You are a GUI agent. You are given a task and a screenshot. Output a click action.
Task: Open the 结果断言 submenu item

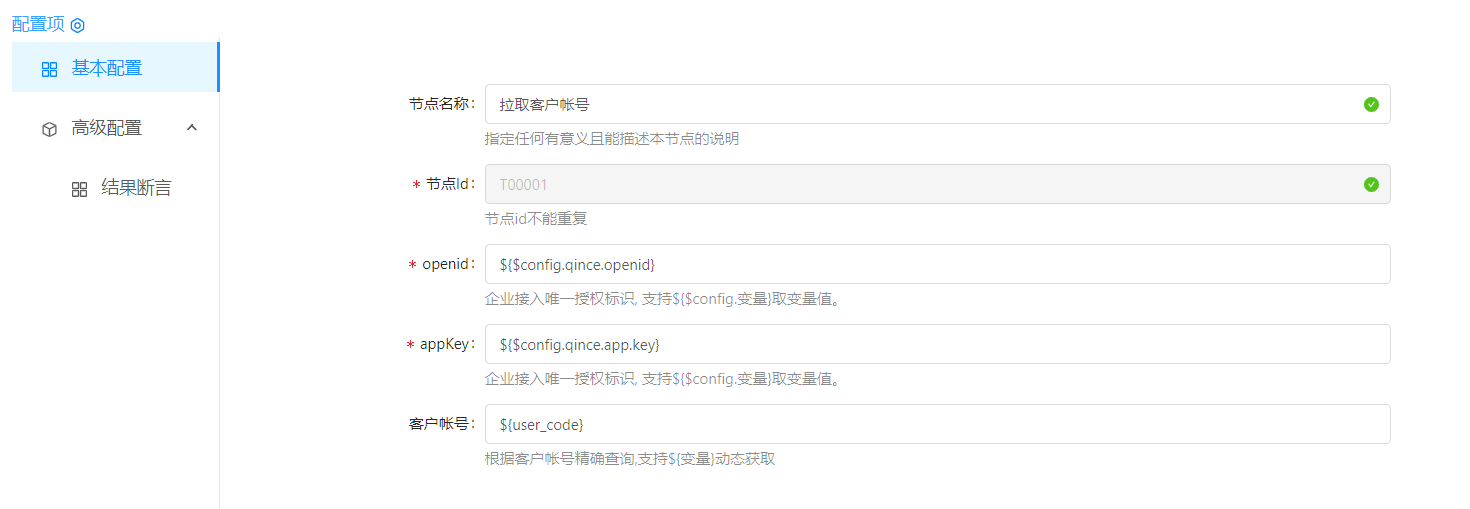click(136, 188)
